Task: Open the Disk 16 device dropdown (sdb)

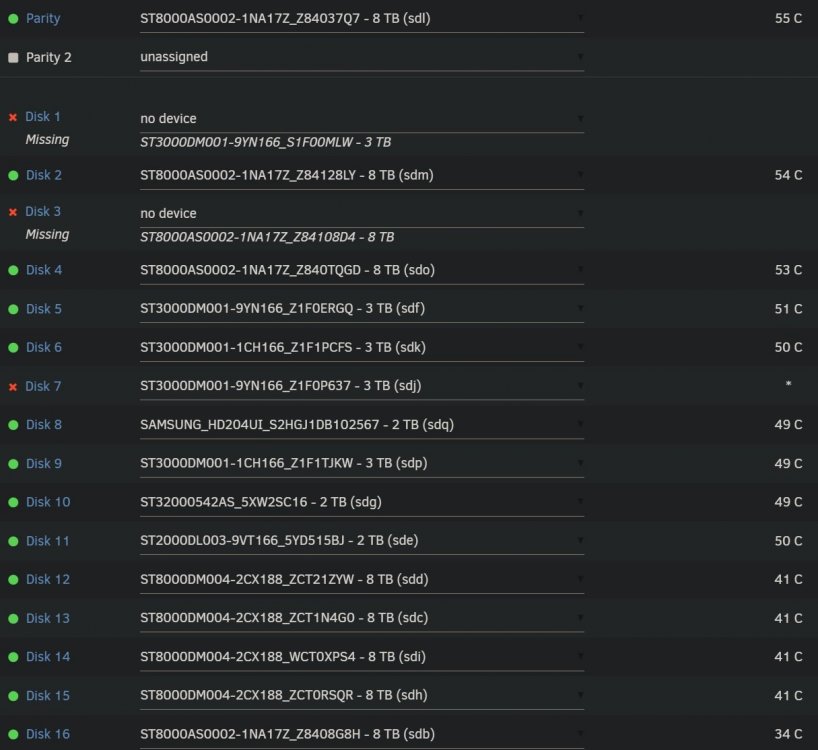Action: (x=362, y=734)
